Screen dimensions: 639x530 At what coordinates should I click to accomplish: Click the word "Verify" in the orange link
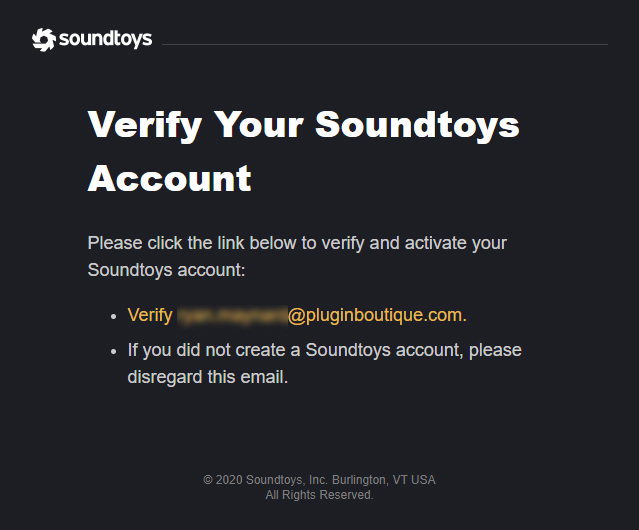pyautogui.click(x=150, y=315)
